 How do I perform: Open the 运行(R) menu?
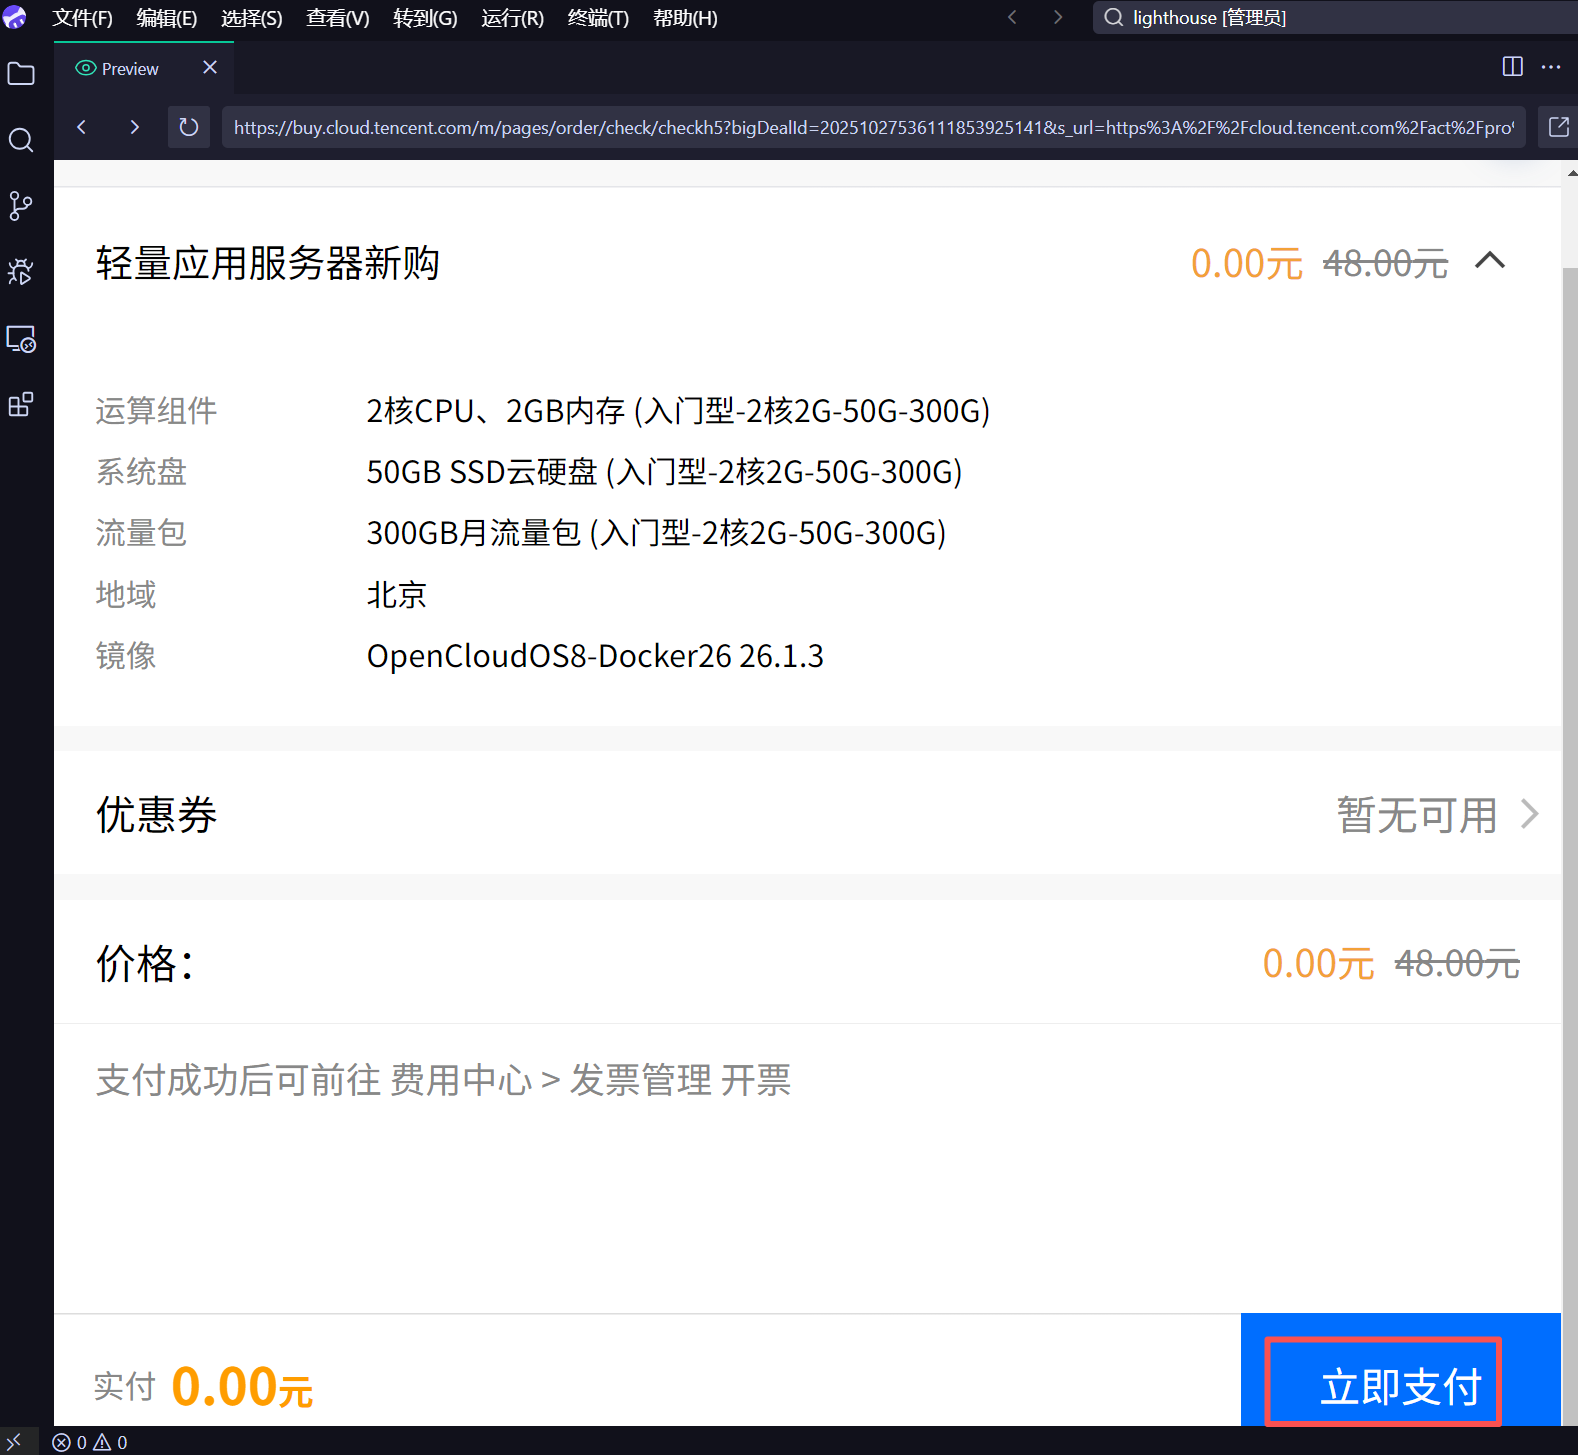[512, 18]
